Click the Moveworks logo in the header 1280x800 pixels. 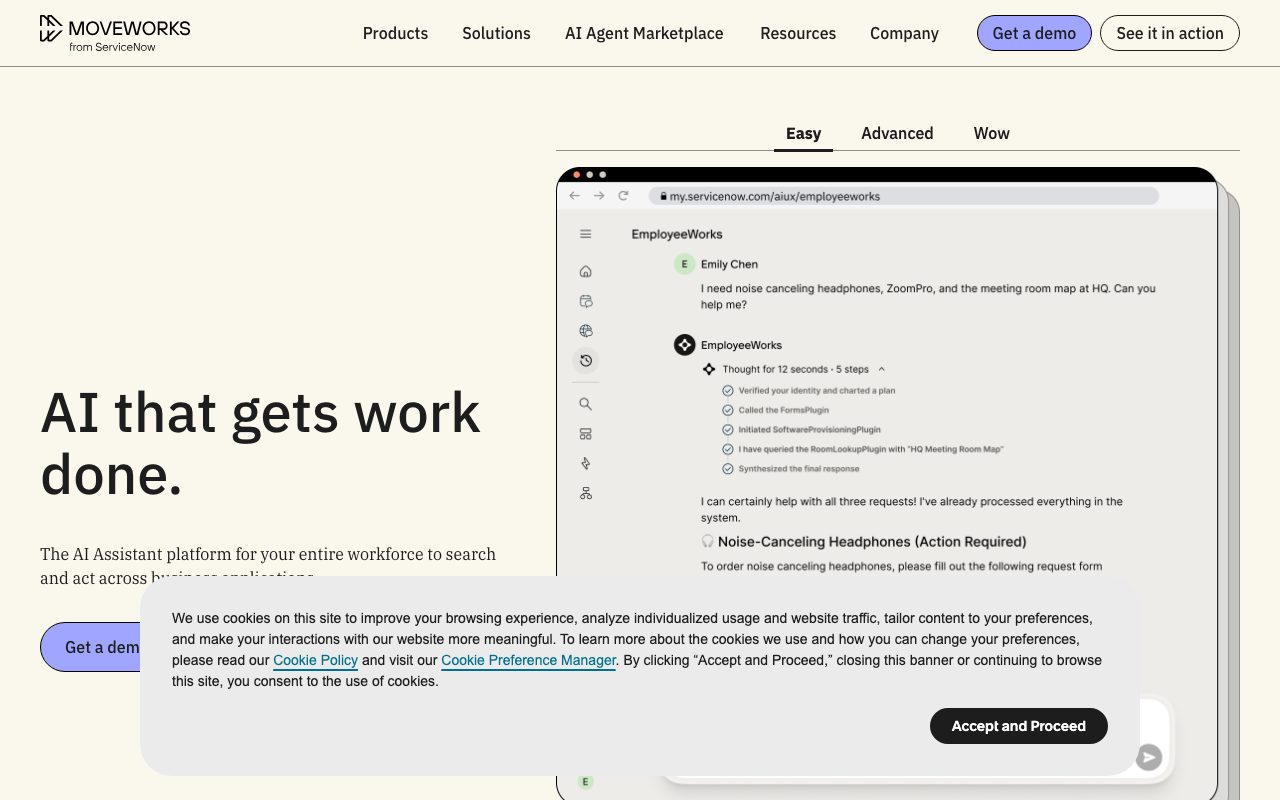pos(115,33)
